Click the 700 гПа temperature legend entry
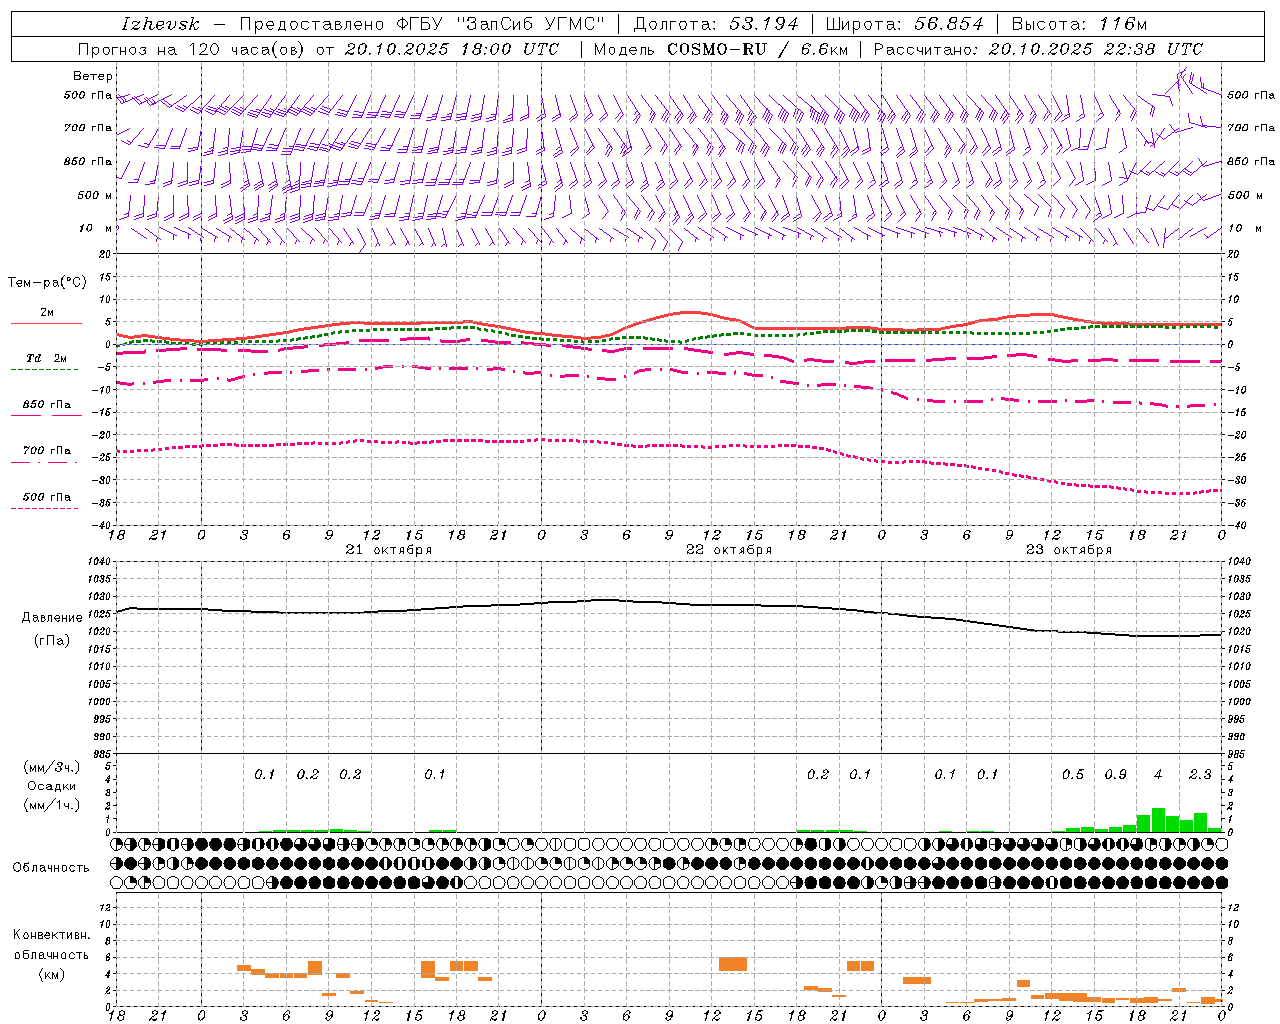Viewport: 1280px width, 1024px height. 46,451
